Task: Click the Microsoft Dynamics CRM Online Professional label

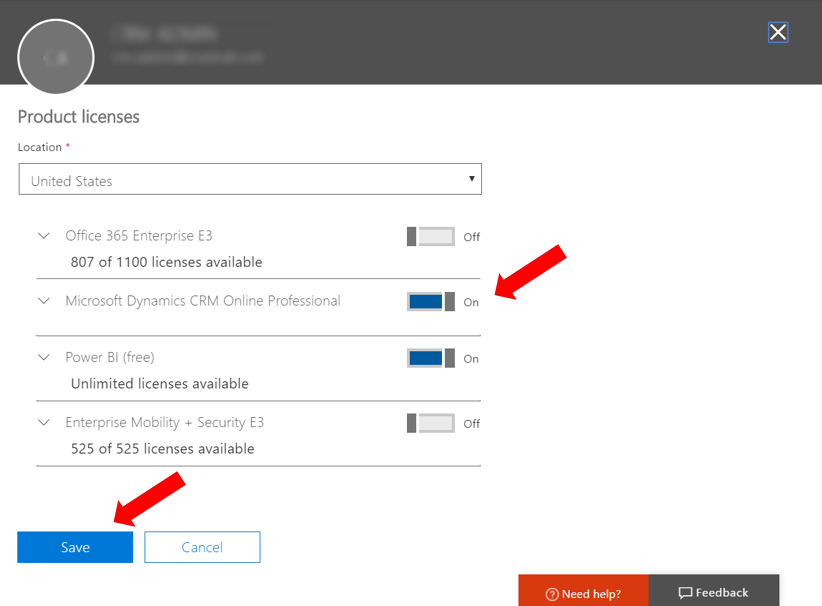Action: 203,300
